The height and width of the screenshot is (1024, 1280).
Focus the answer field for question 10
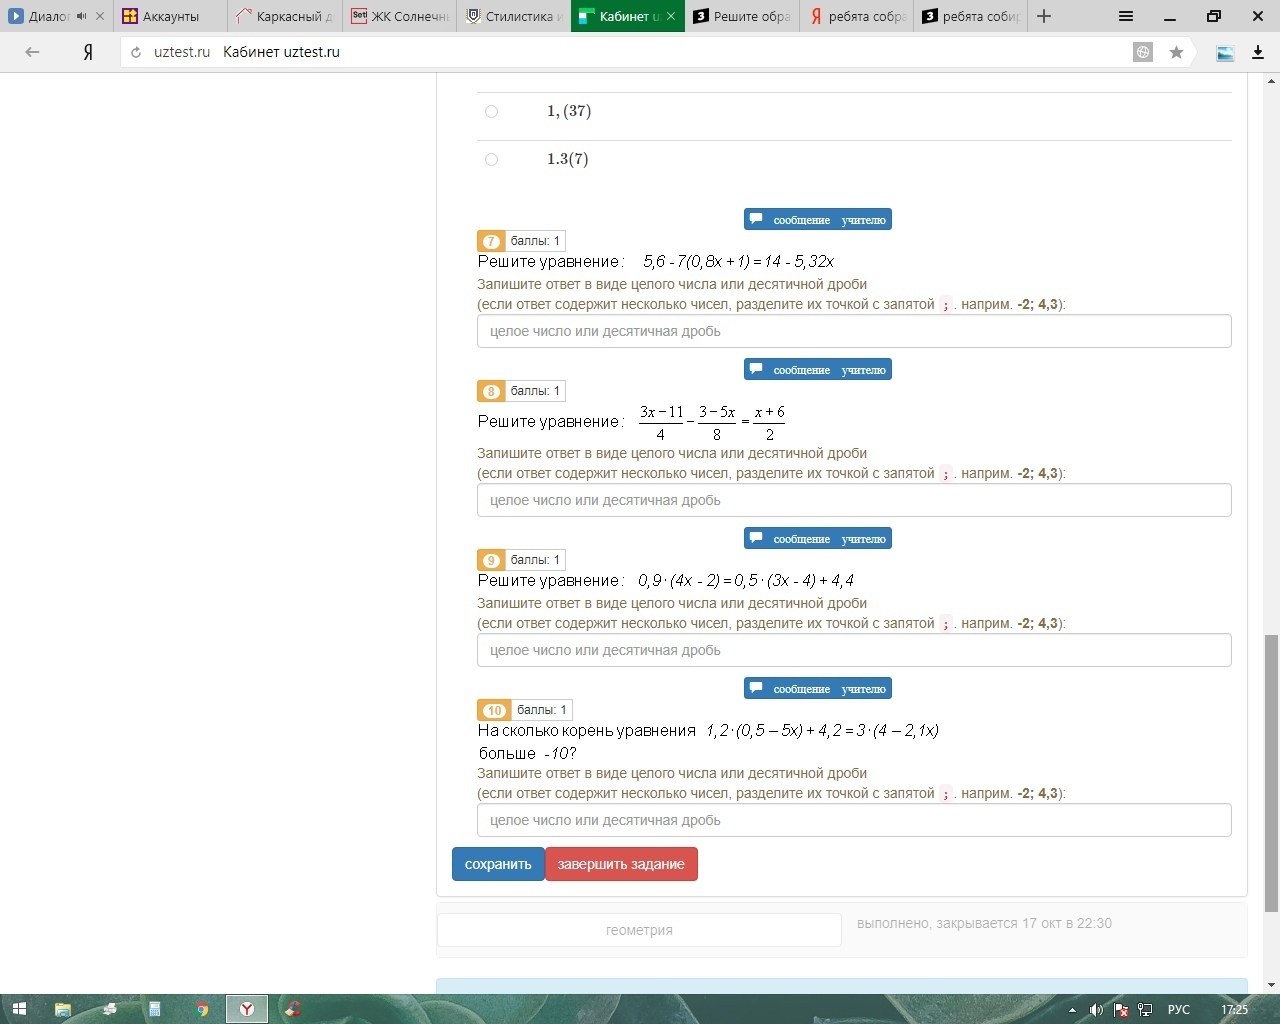853,820
